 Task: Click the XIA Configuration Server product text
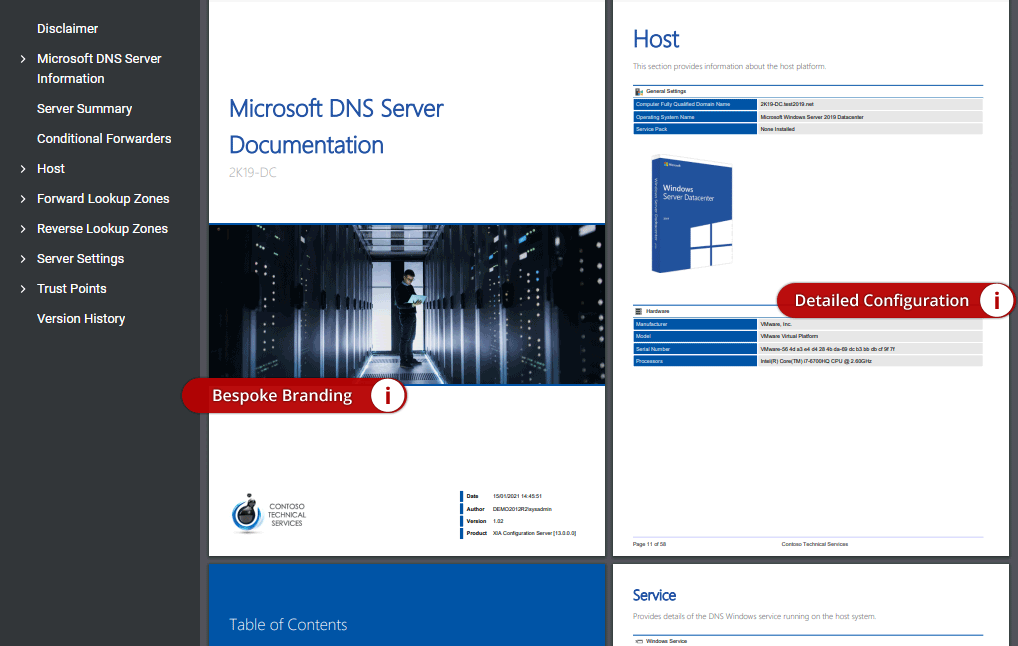534,533
